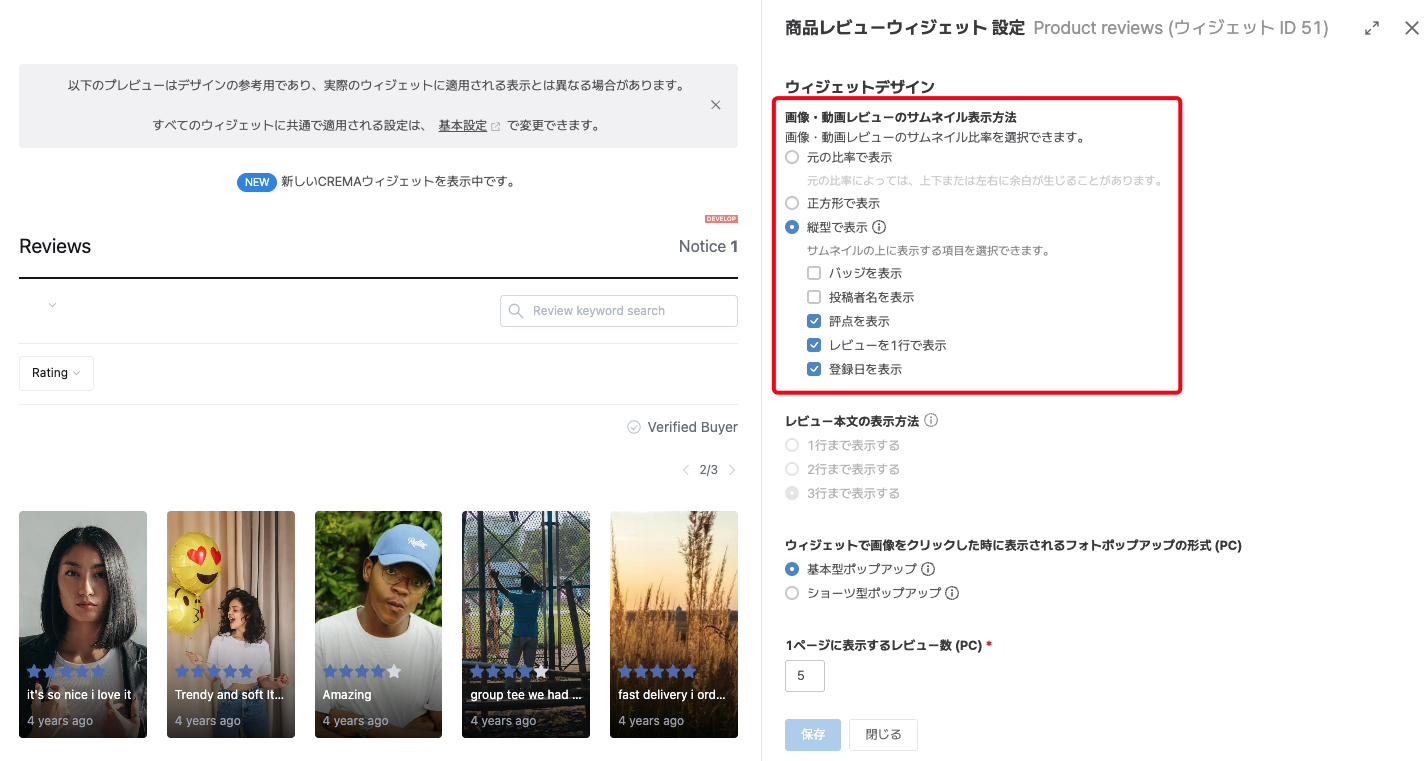The height and width of the screenshot is (761, 1427).
Task: Expand the settings panel to fullscreen
Action: 1372,29
